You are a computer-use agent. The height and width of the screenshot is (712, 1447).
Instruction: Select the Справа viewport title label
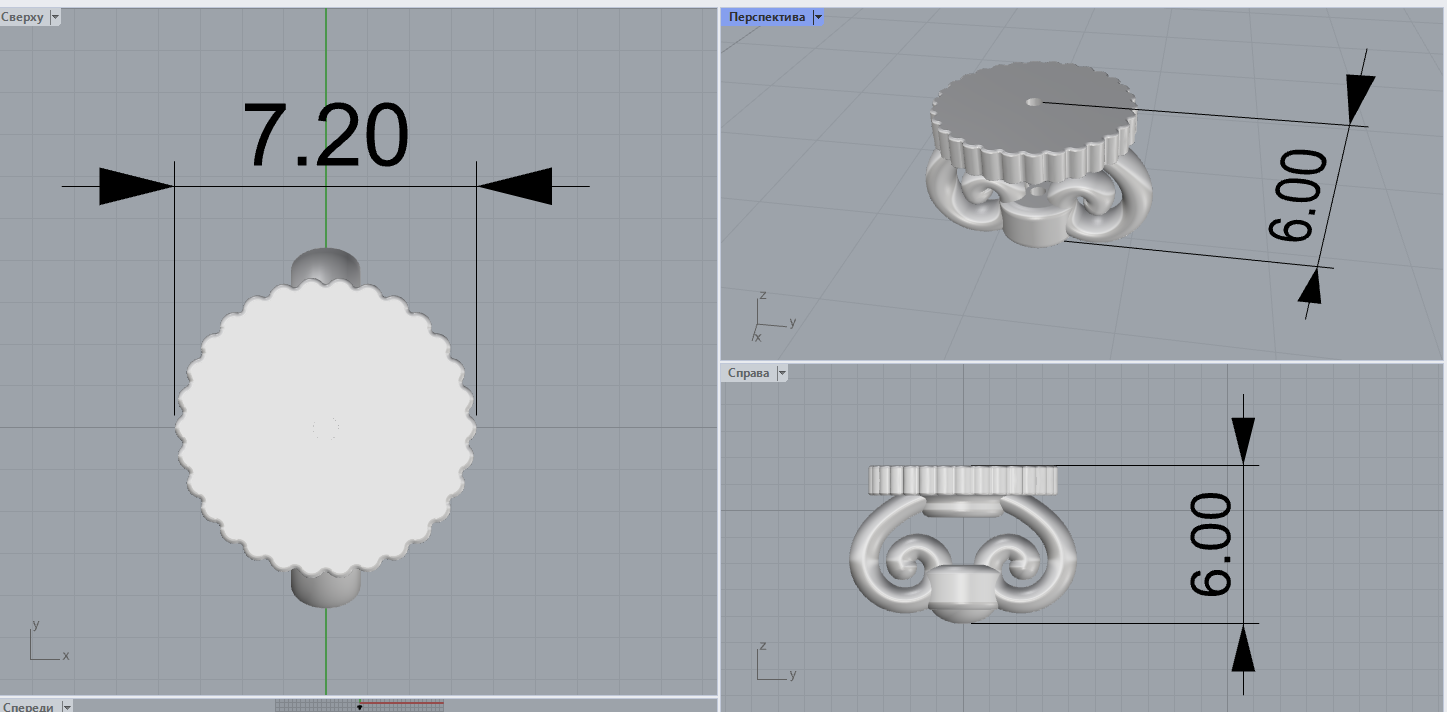tap(748, 373)
